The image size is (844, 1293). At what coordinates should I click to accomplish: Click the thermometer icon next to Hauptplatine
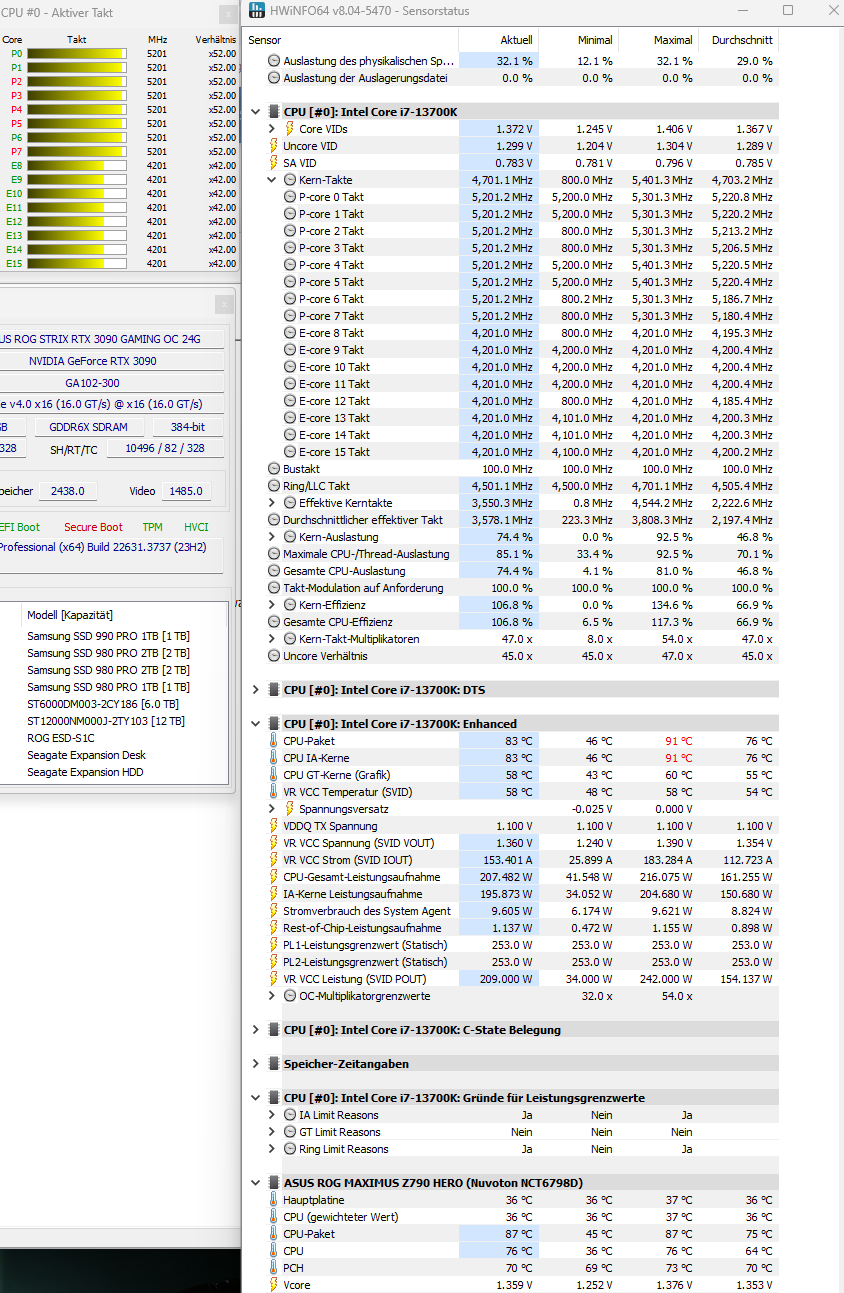point(274,1200)
